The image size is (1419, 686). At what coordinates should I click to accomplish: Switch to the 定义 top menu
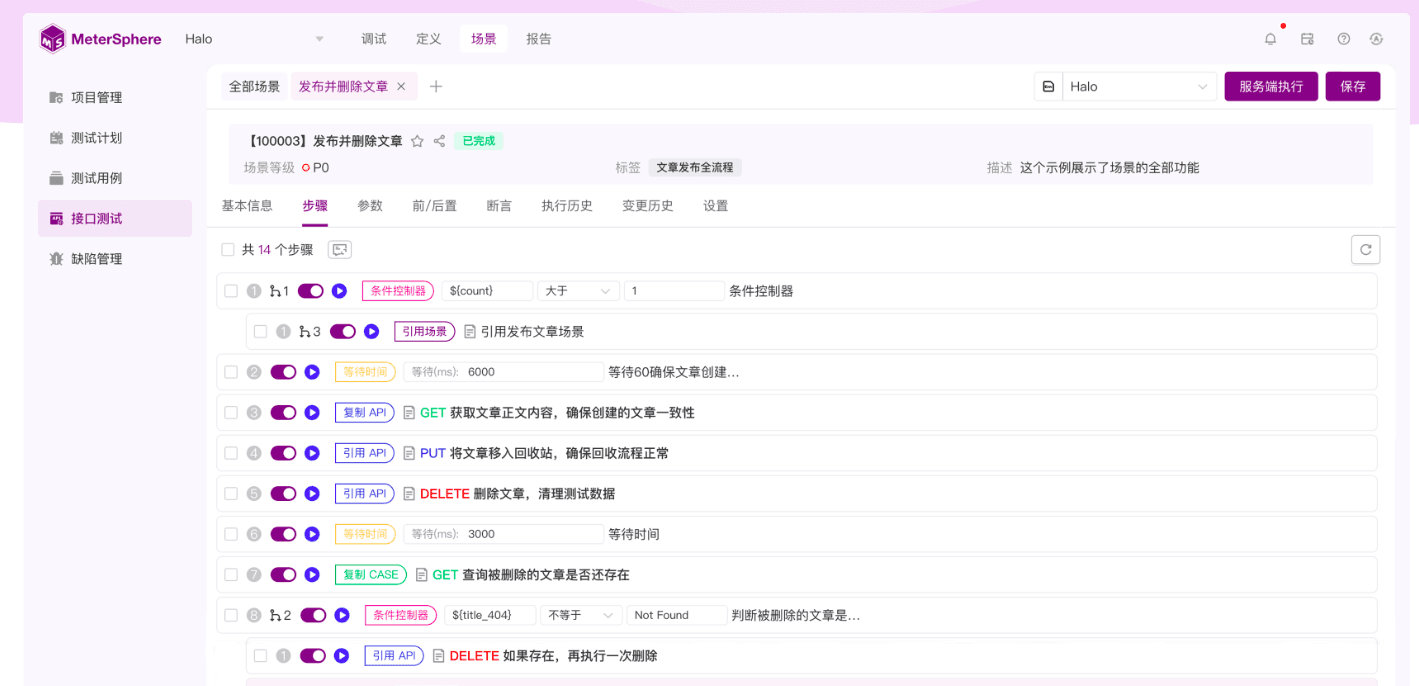click(429, 39)
